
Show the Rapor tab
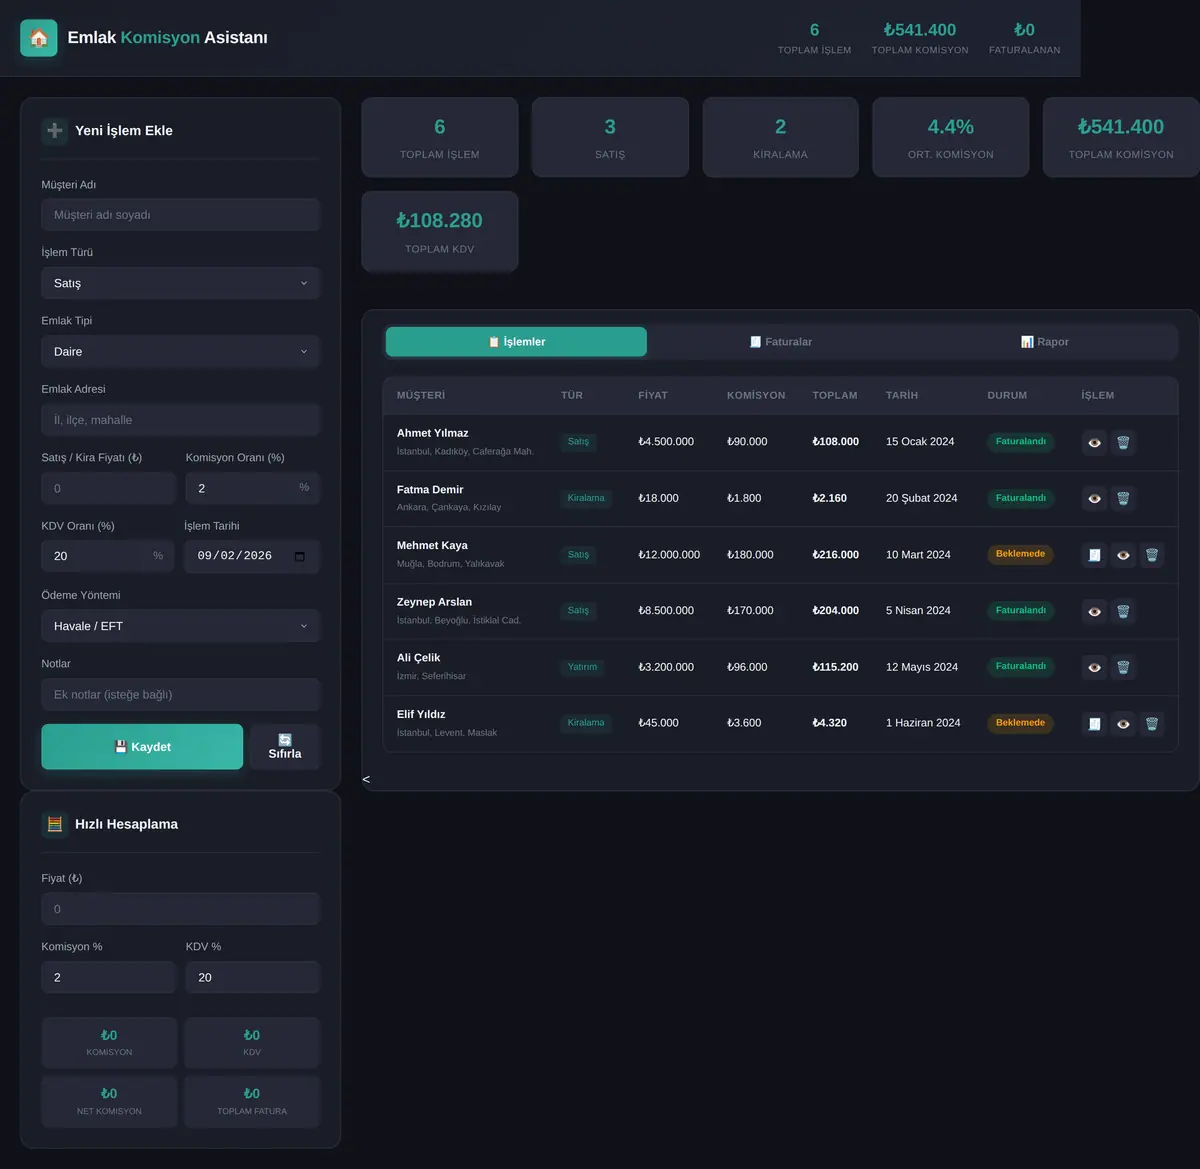tap(1045, 342)
